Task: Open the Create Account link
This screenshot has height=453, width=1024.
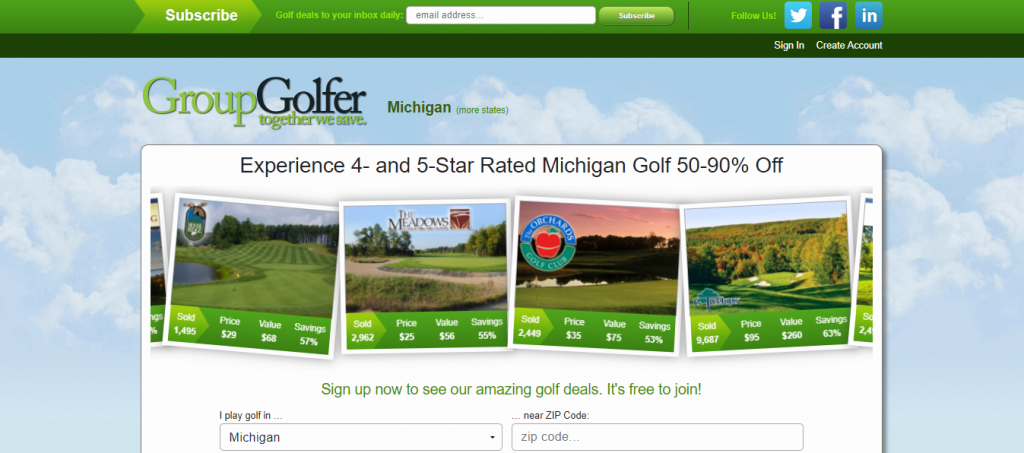Action: (849, 45)
